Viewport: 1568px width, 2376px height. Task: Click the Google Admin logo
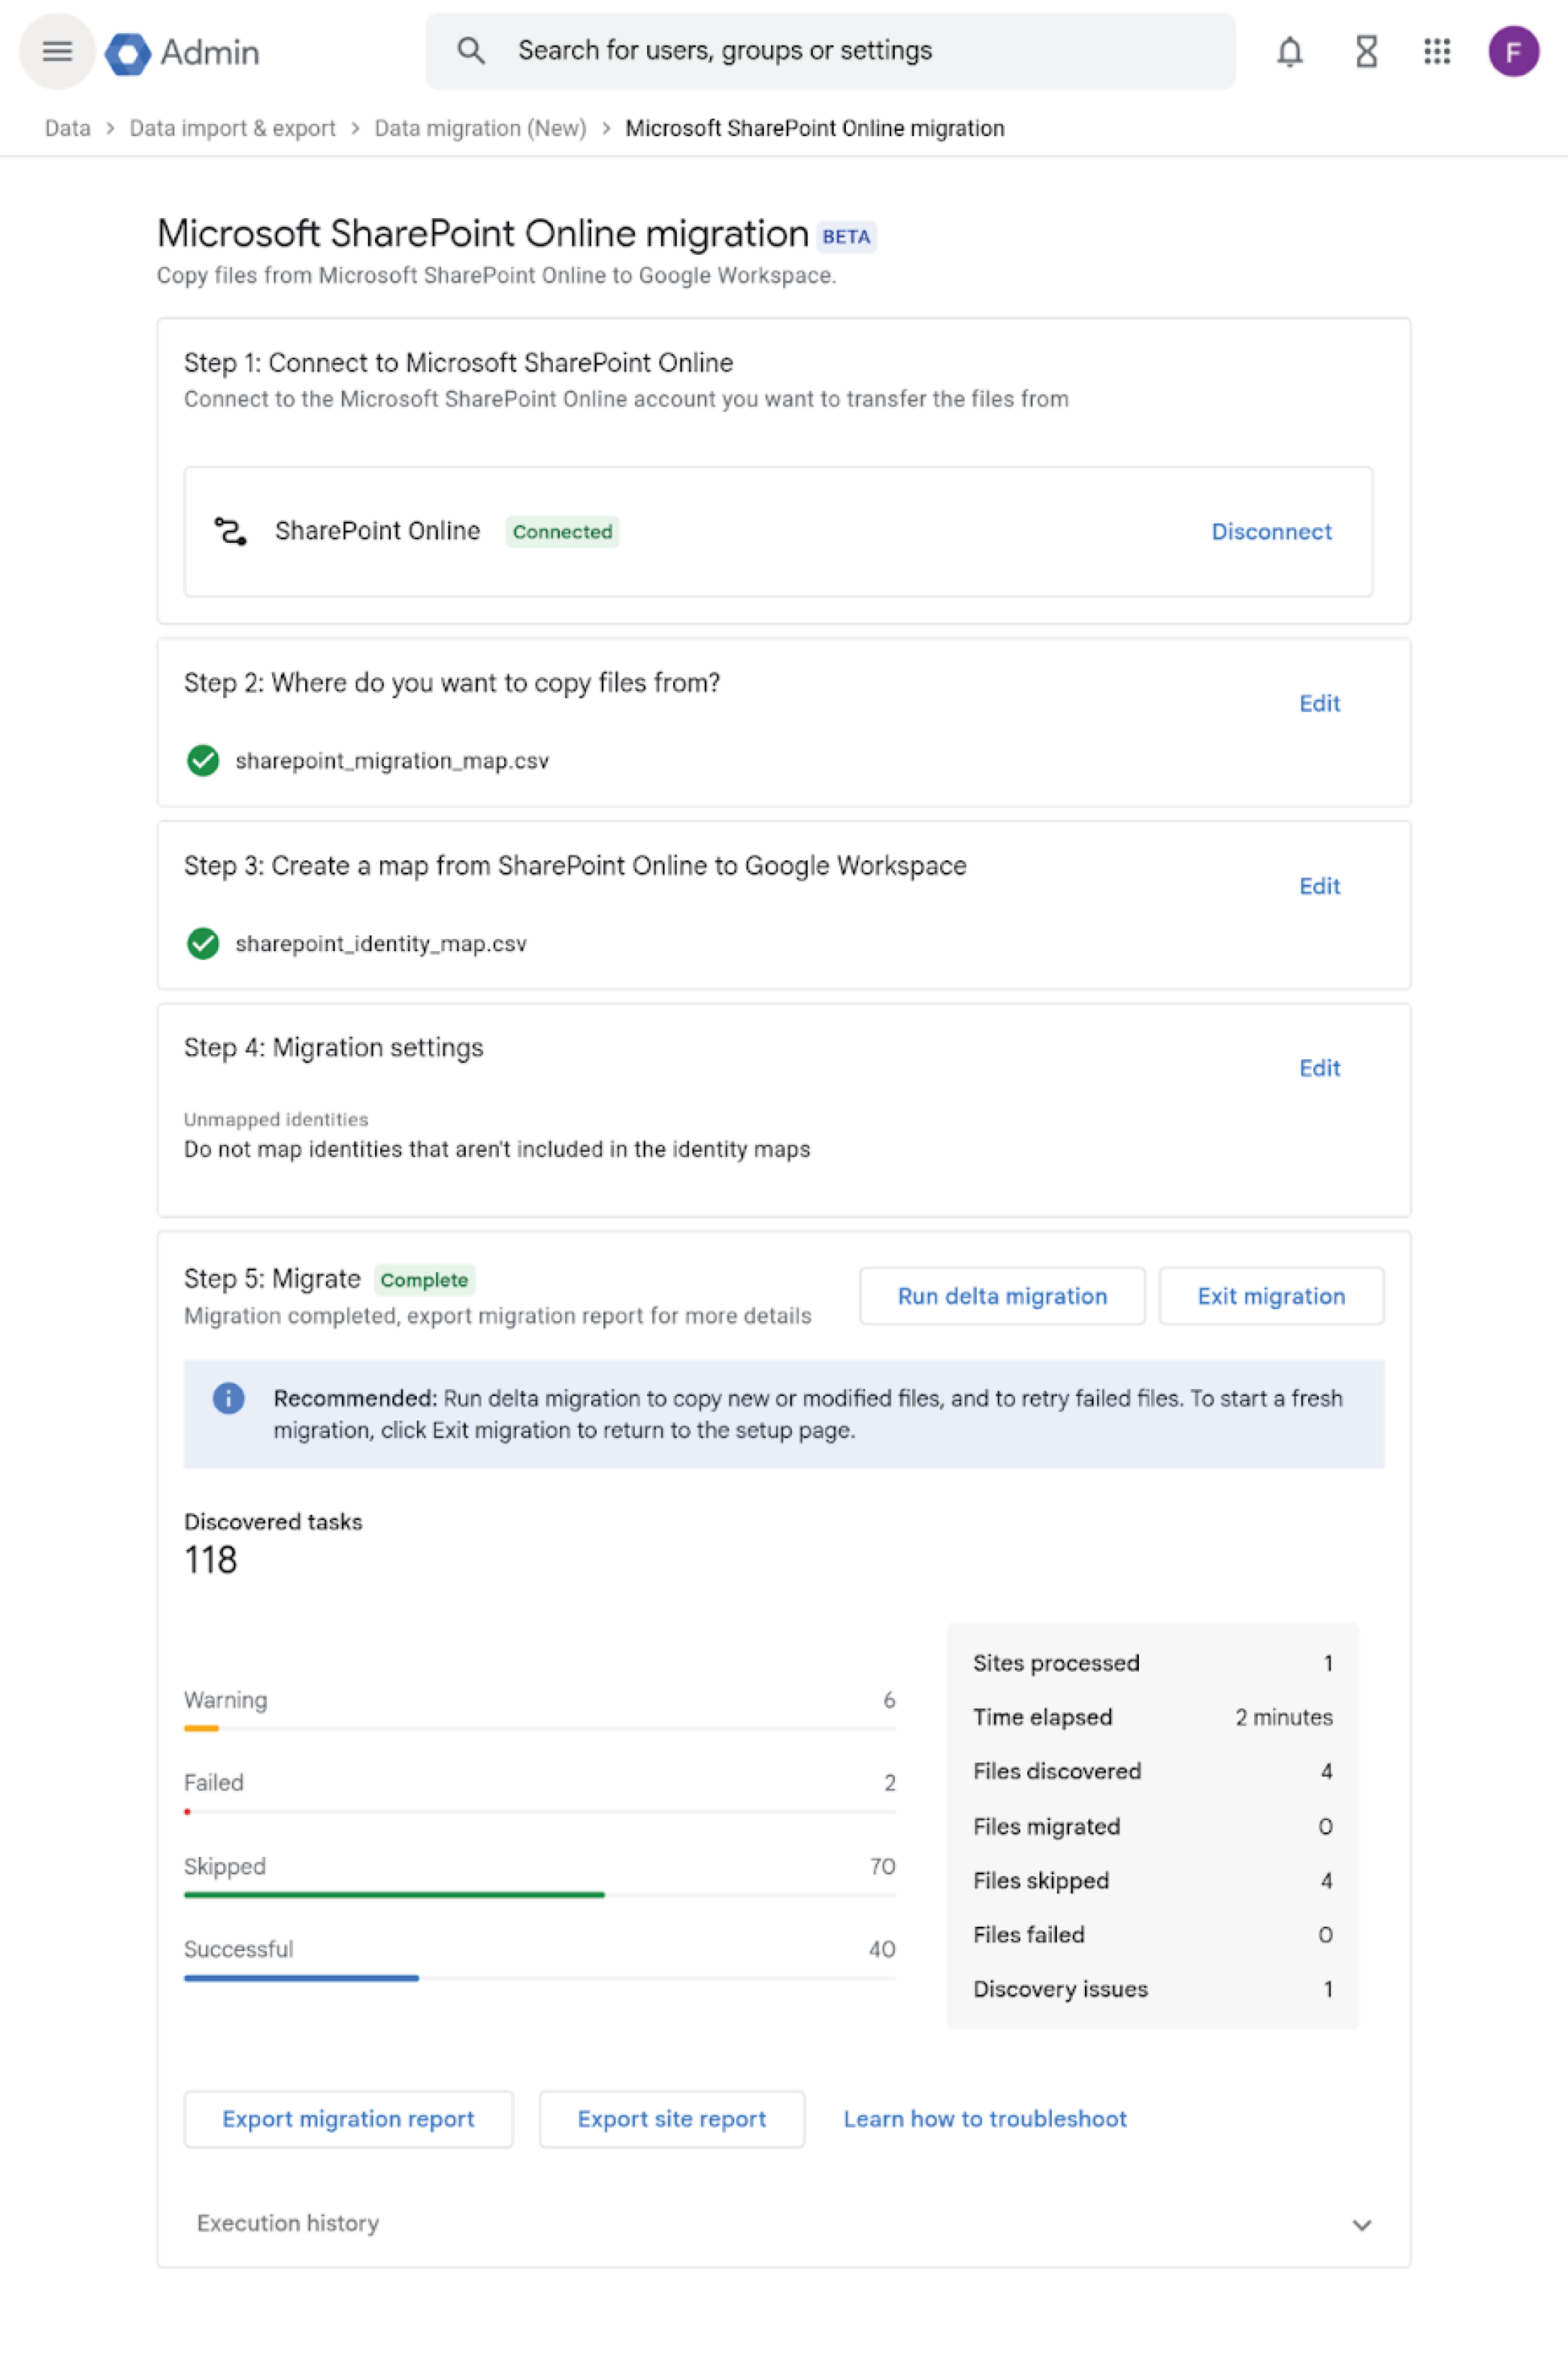point(183,52)
